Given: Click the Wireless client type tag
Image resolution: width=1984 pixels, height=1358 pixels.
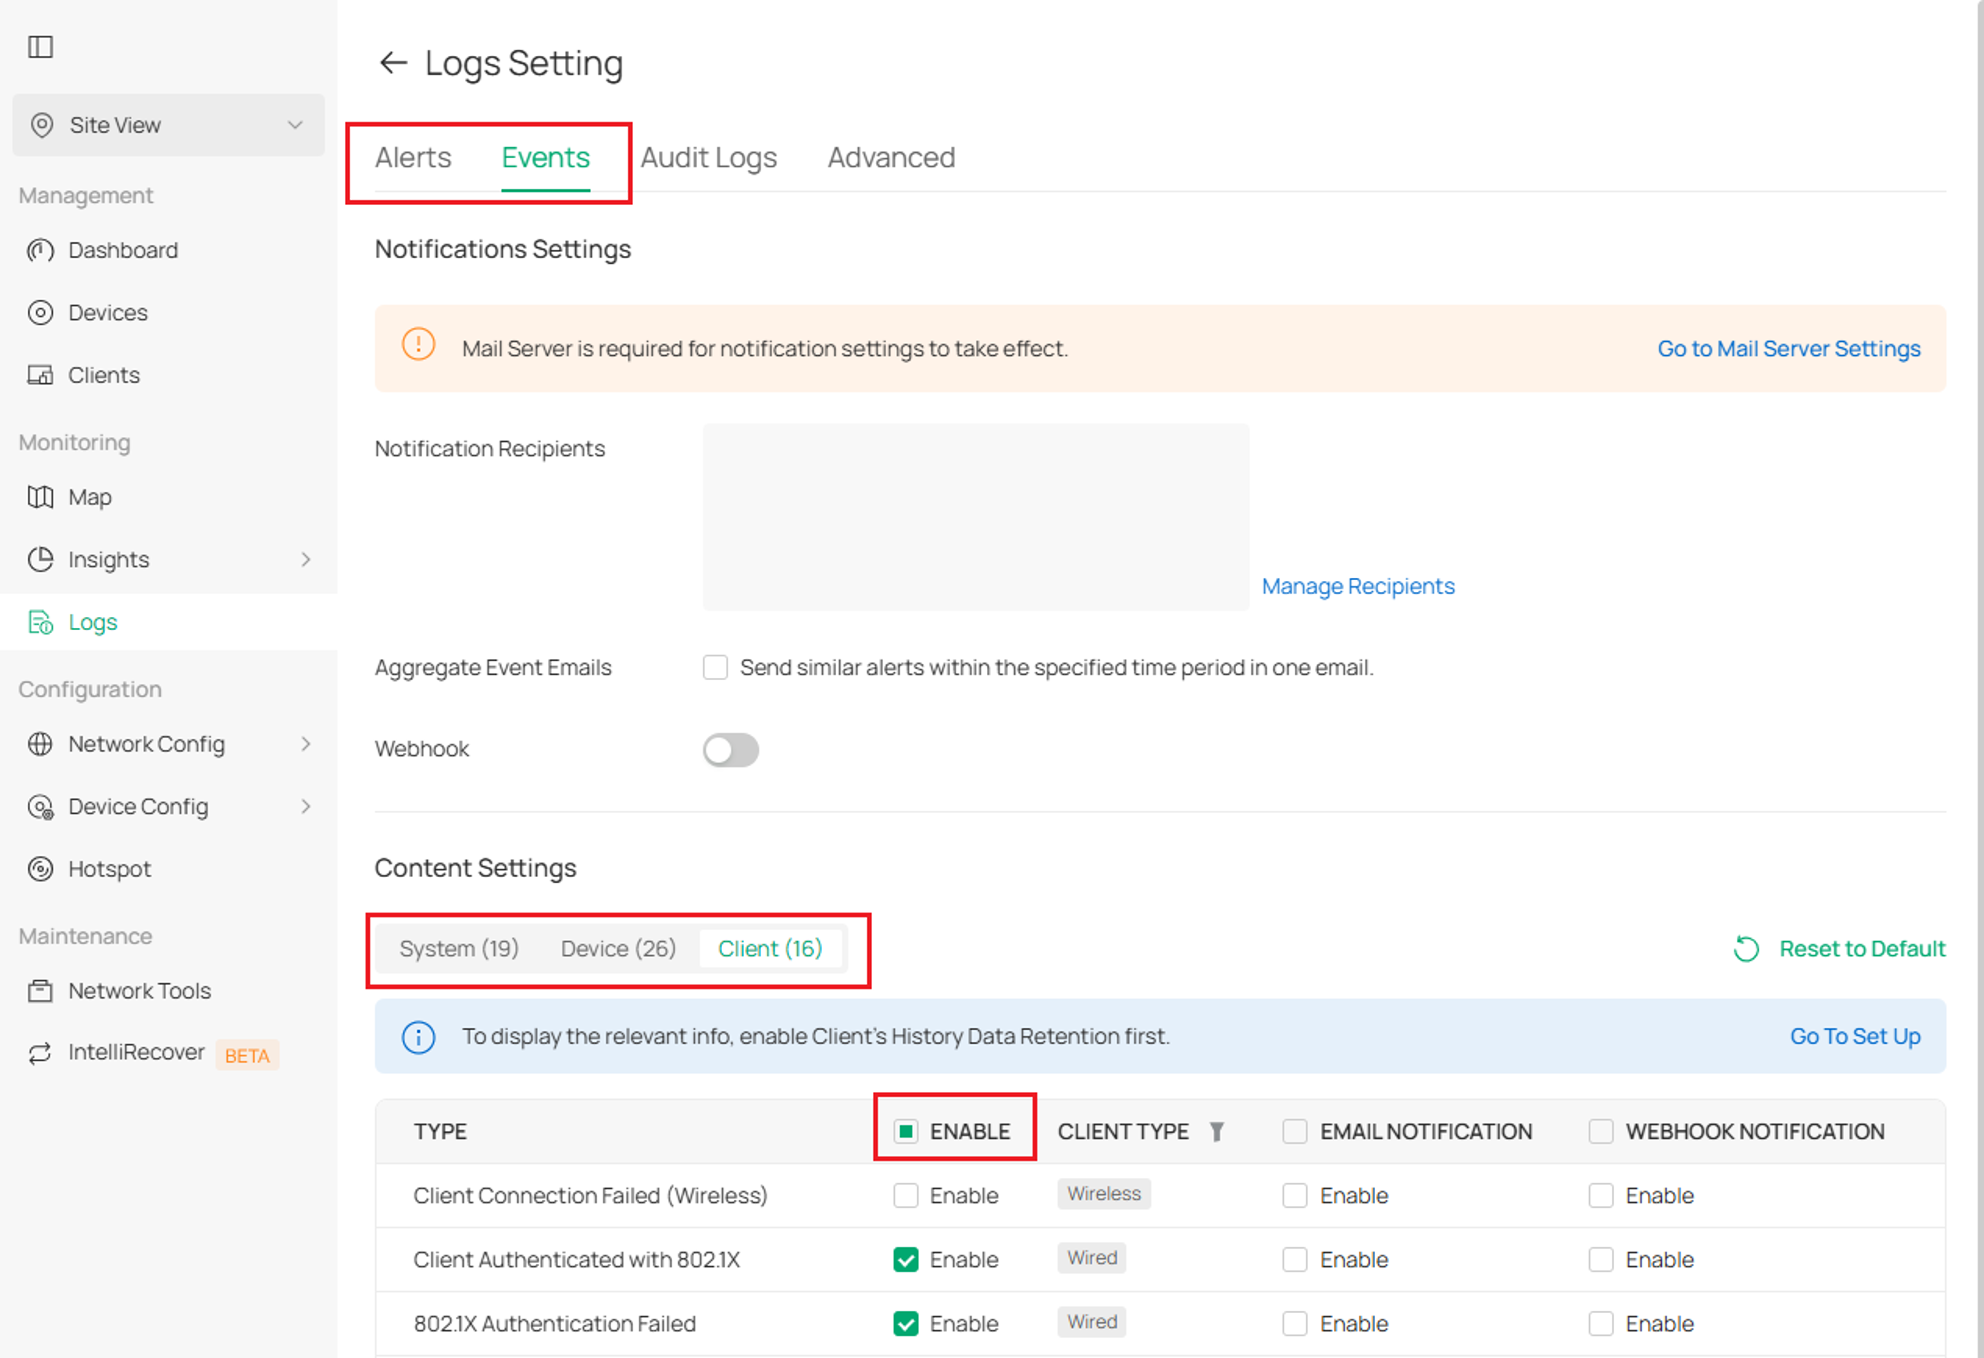Looking at the screenshot, I should pyautogui.click(x=1104, y=1194).
